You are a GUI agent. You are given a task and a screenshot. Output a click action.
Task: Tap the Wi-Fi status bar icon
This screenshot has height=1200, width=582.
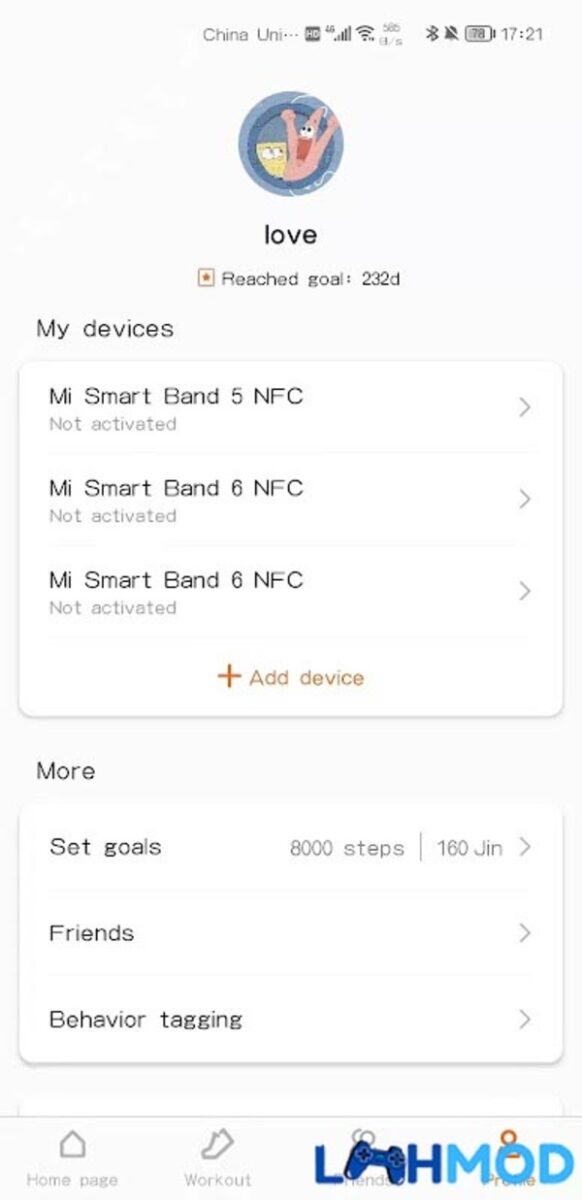click(x=366, y=34)
